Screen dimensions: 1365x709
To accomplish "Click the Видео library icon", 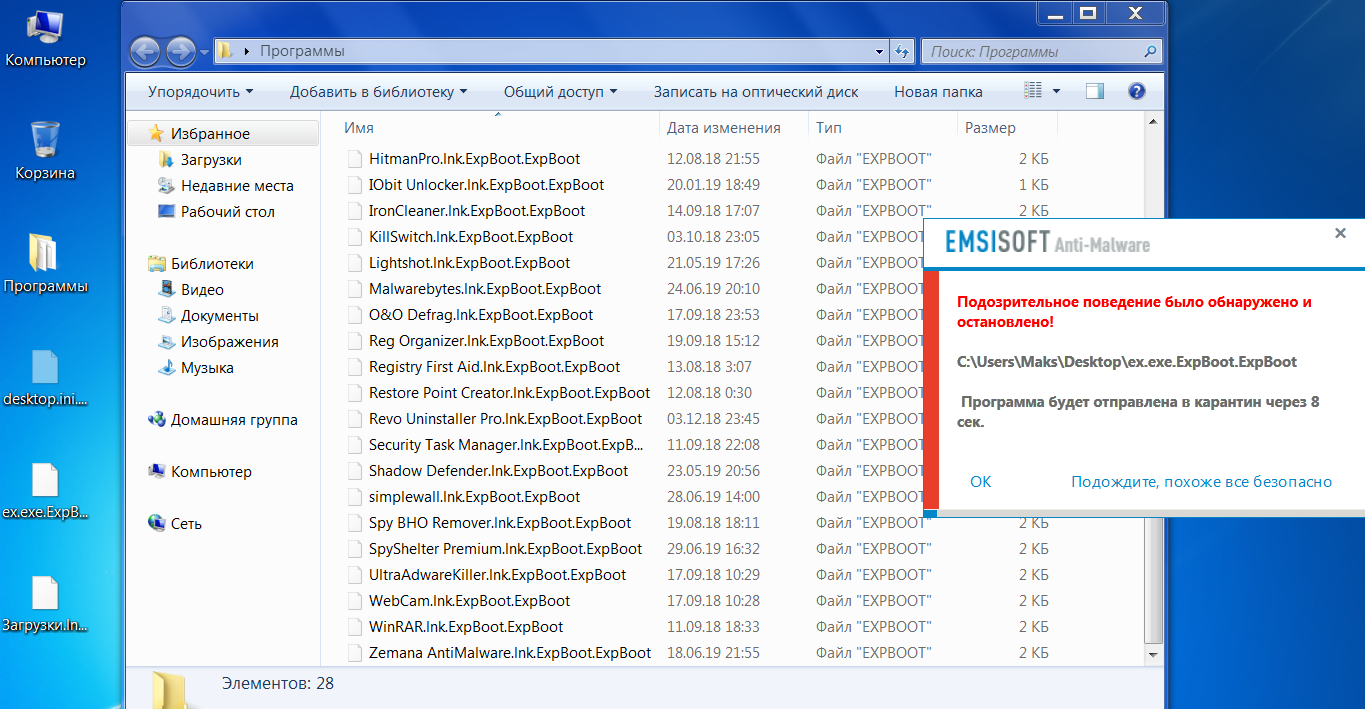I will pyautogui.click(x=166, y=290).
